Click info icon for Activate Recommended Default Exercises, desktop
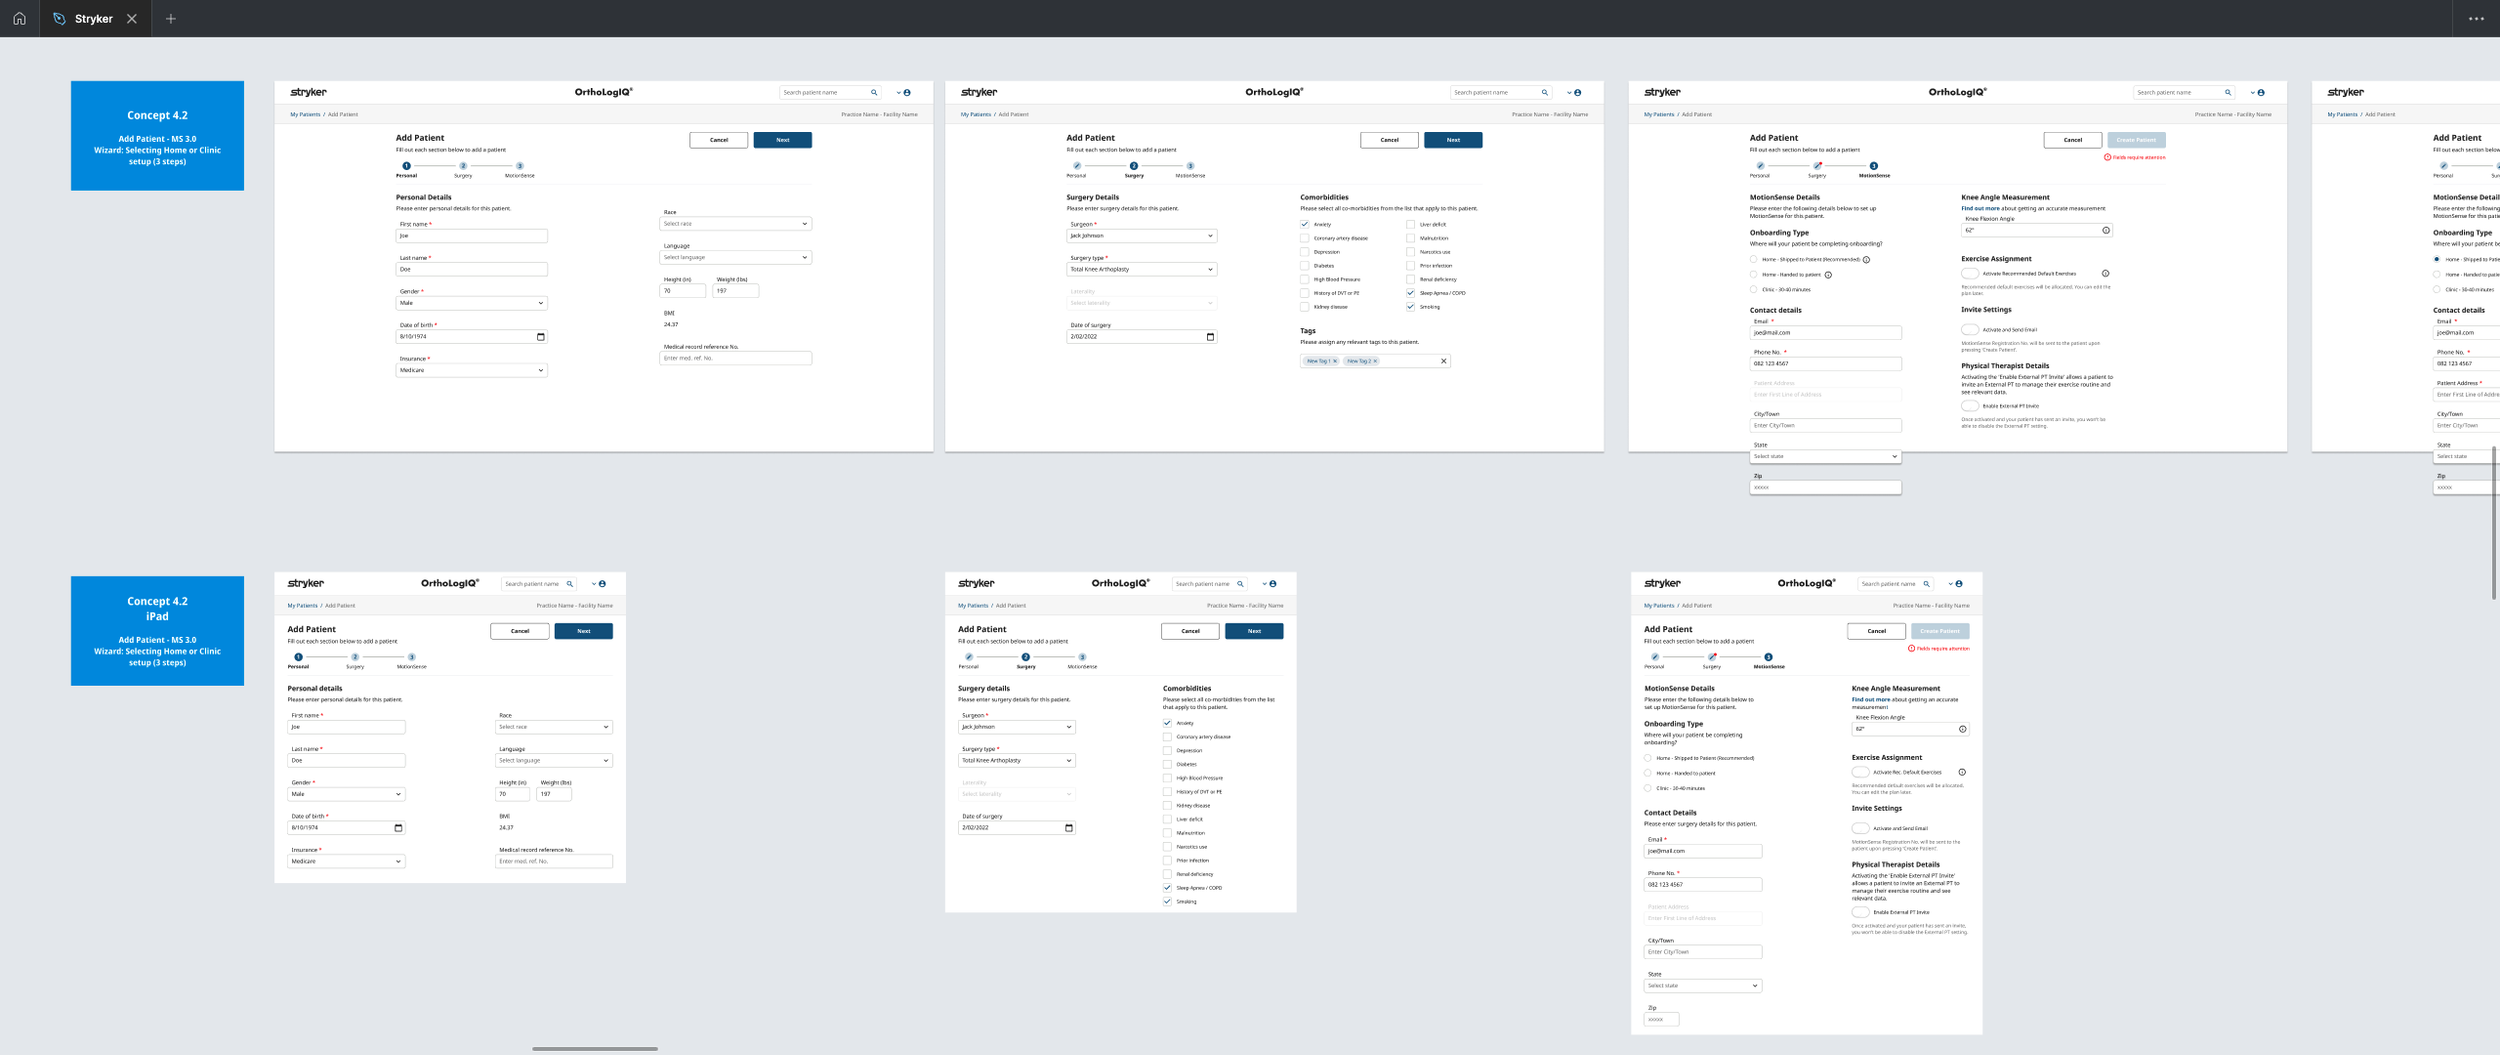 pyautogui.click(x=2105, y=273)
